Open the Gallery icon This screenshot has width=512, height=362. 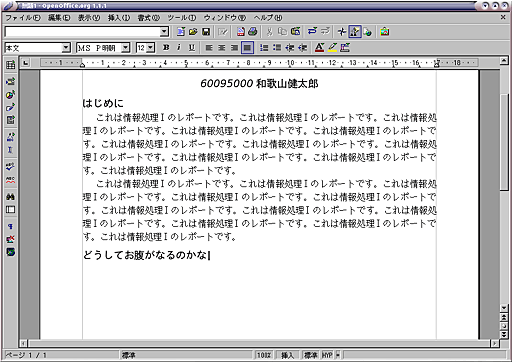384,32
